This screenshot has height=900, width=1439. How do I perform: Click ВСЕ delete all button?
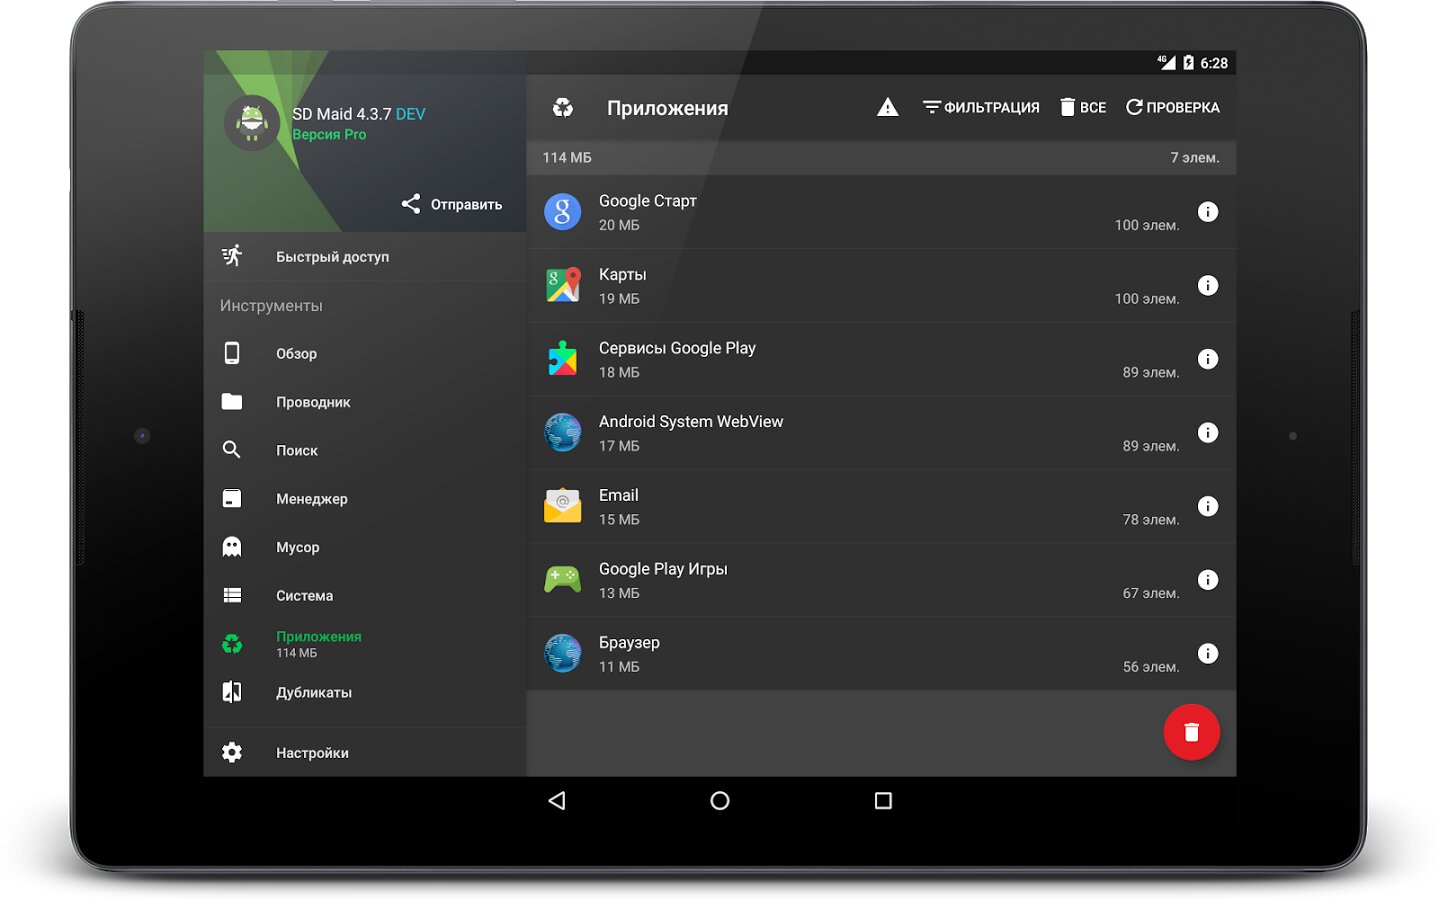[x=1083, y=107]
